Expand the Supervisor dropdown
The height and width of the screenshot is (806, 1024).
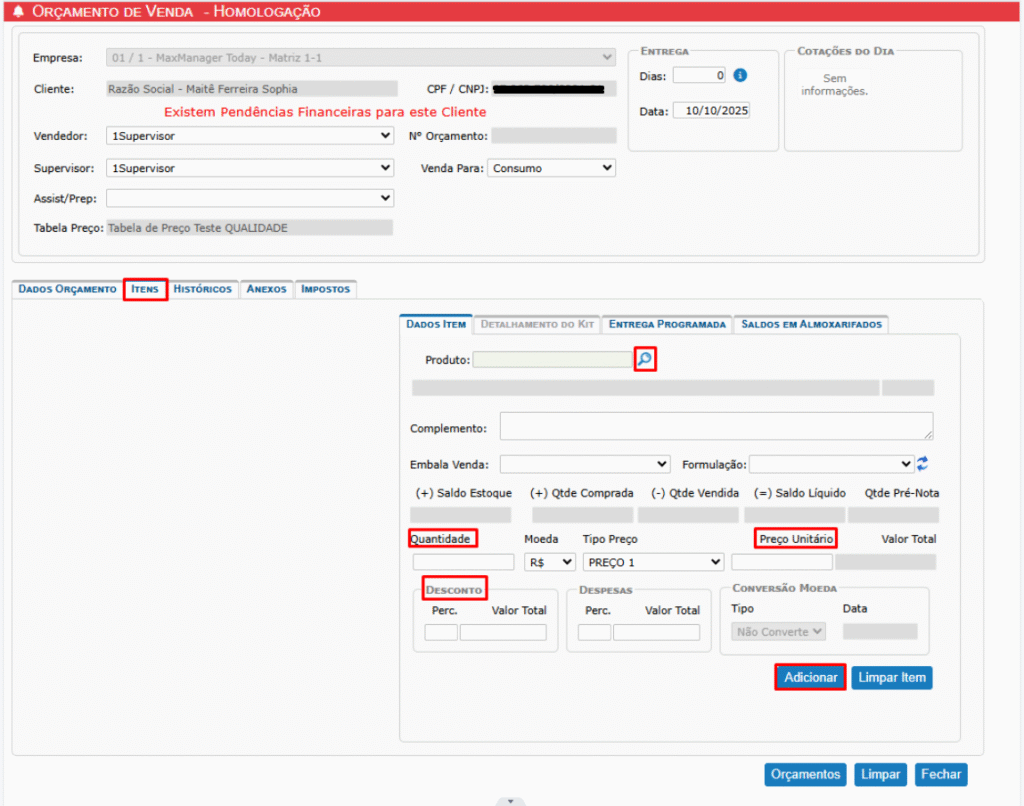pyautogui.click(x=249, y=168)
